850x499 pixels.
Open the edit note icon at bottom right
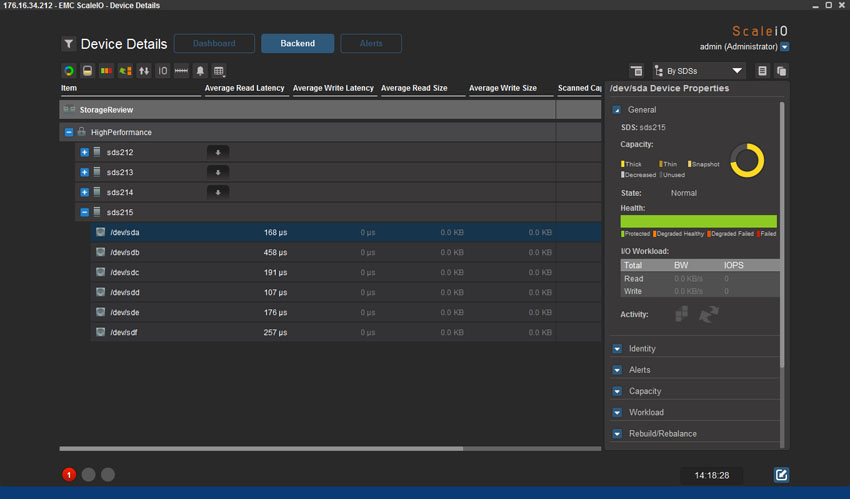[x=781, y=475]
